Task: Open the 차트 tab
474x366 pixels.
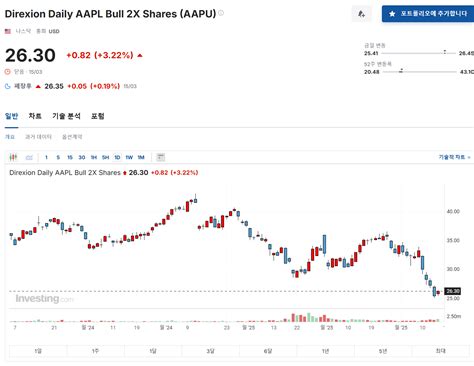Action: coord(35,116)
